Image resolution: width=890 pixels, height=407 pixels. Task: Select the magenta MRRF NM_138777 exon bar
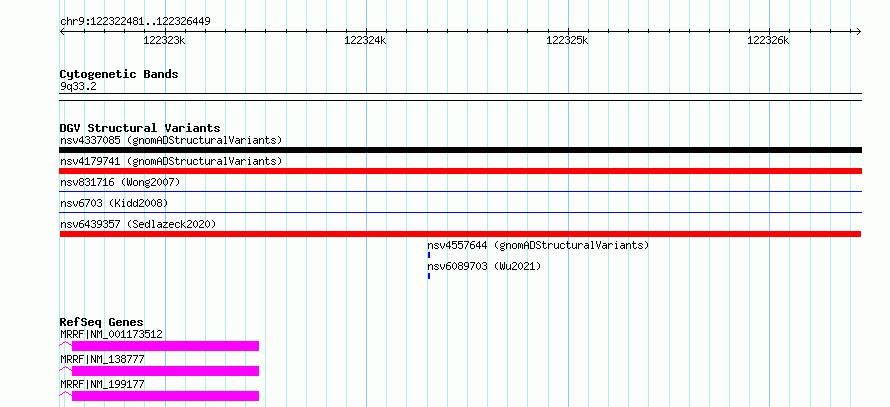pos(165,371)
